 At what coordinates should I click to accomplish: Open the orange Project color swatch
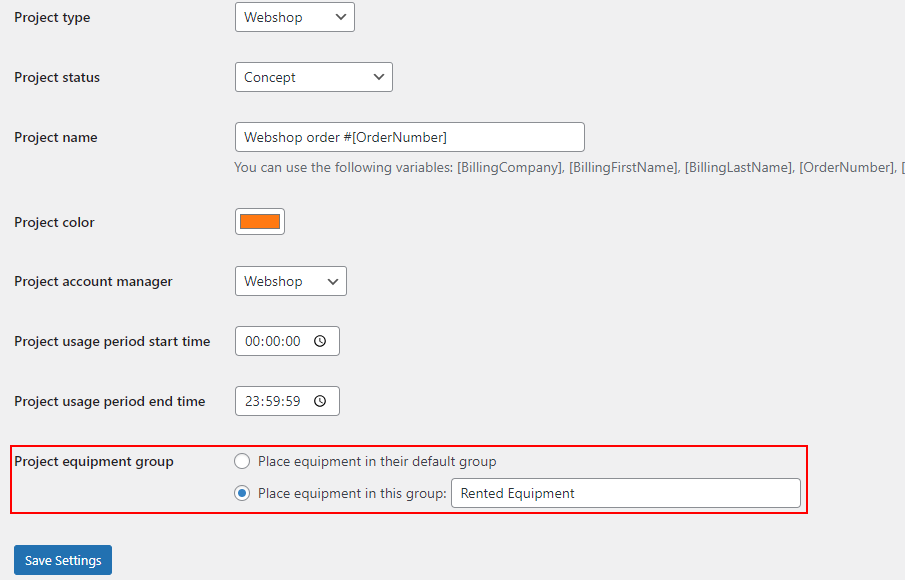point(260,222)
